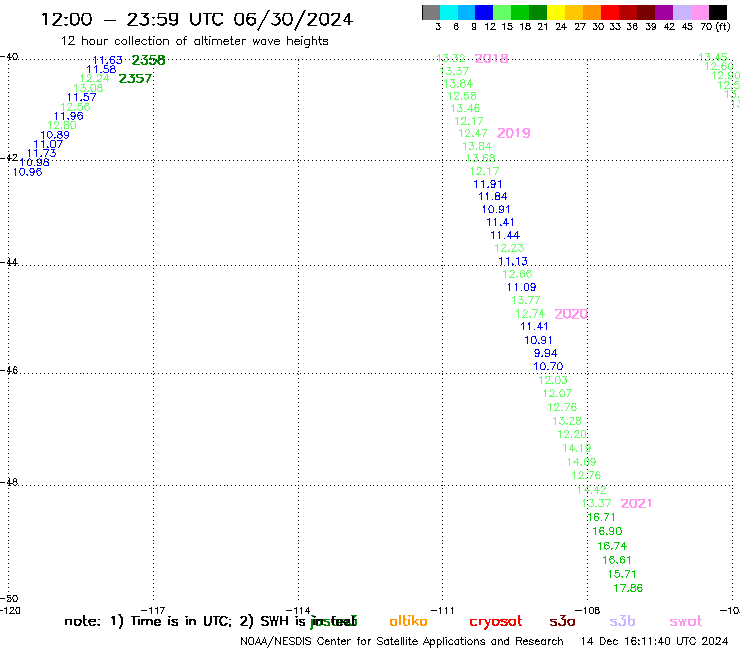Select the yellow 24 ft legend swatch

tap(556, 12)
